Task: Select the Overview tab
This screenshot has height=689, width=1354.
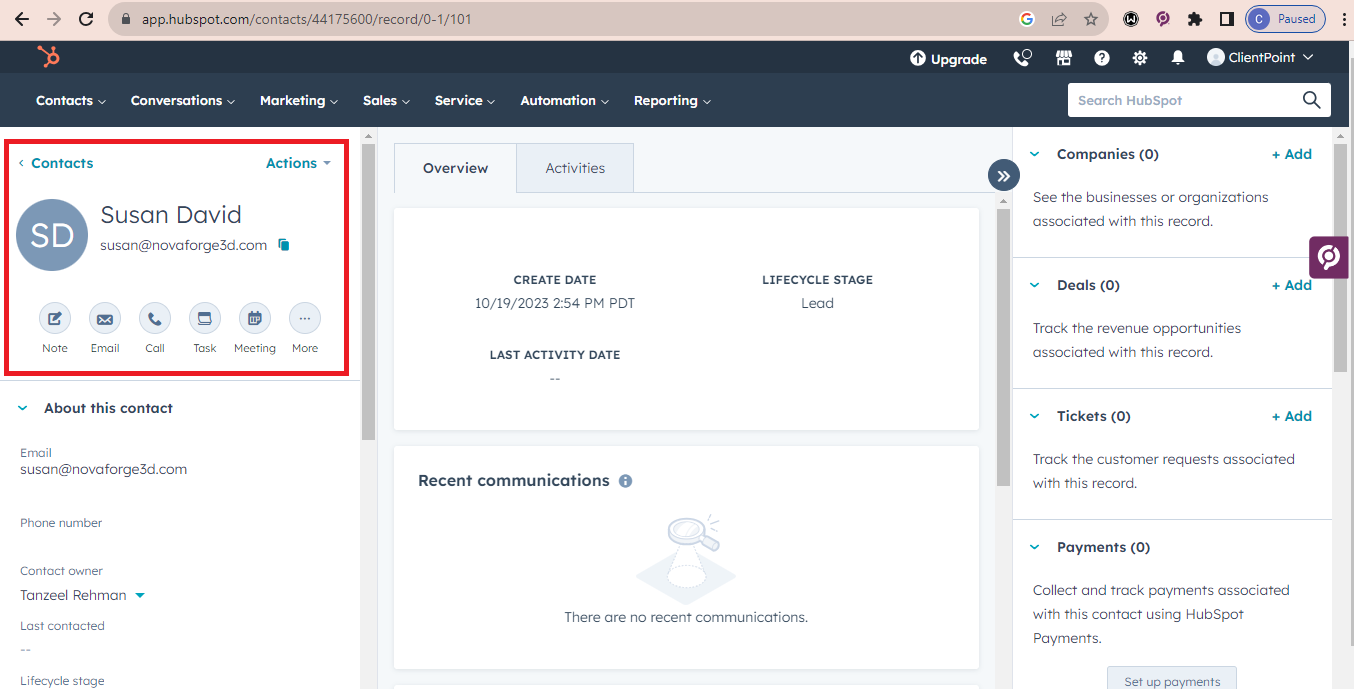Action: [455, 168]
